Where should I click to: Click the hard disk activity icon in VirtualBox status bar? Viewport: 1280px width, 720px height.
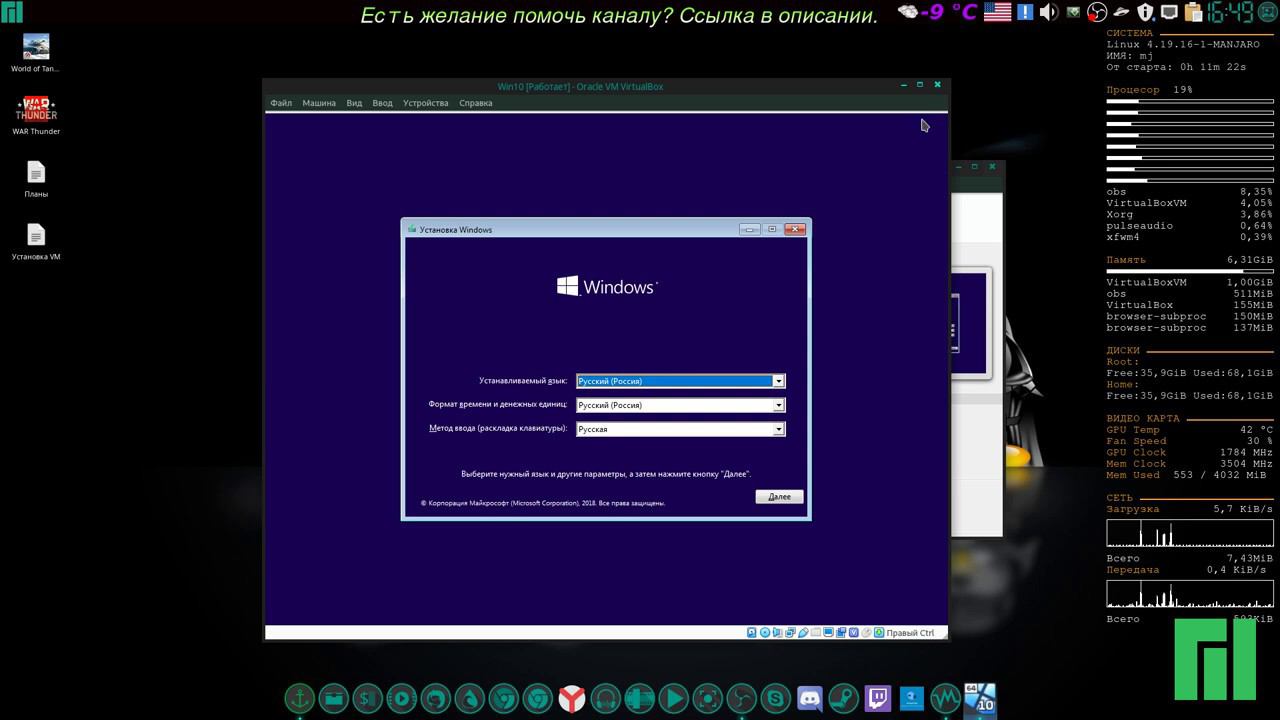tap(752, 632)
